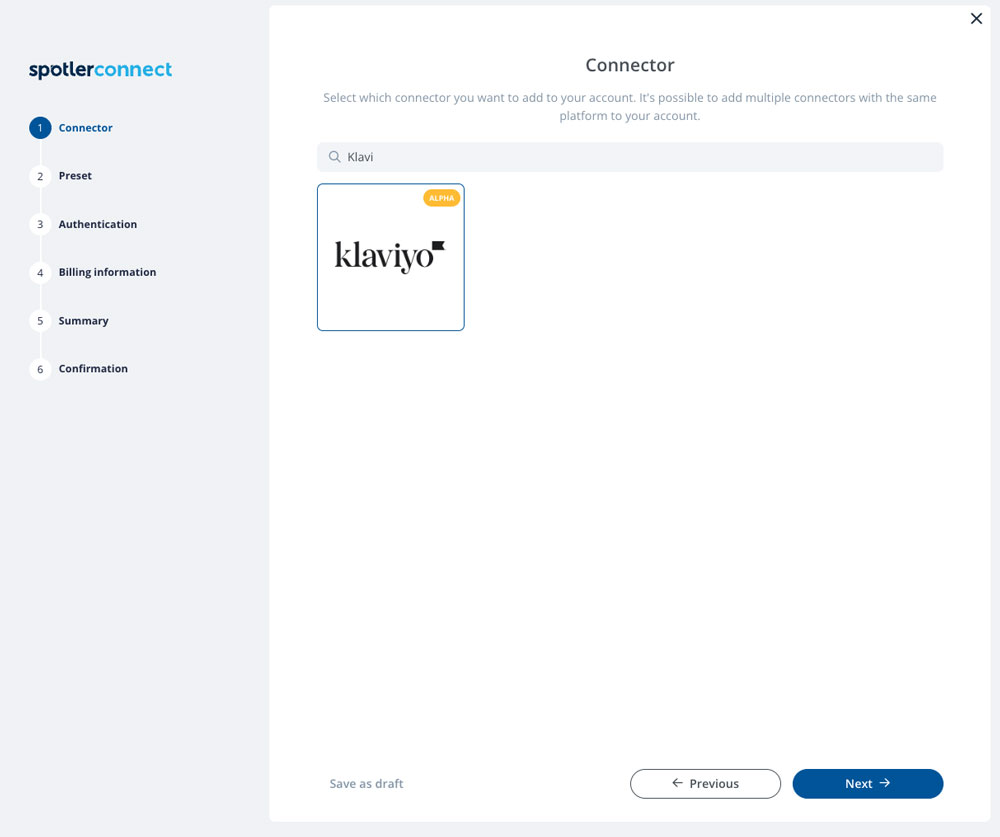Click the ALPHA badge on Klaviyo card
The width and height of the screenshot is (1000, 837).
point(441,198)
